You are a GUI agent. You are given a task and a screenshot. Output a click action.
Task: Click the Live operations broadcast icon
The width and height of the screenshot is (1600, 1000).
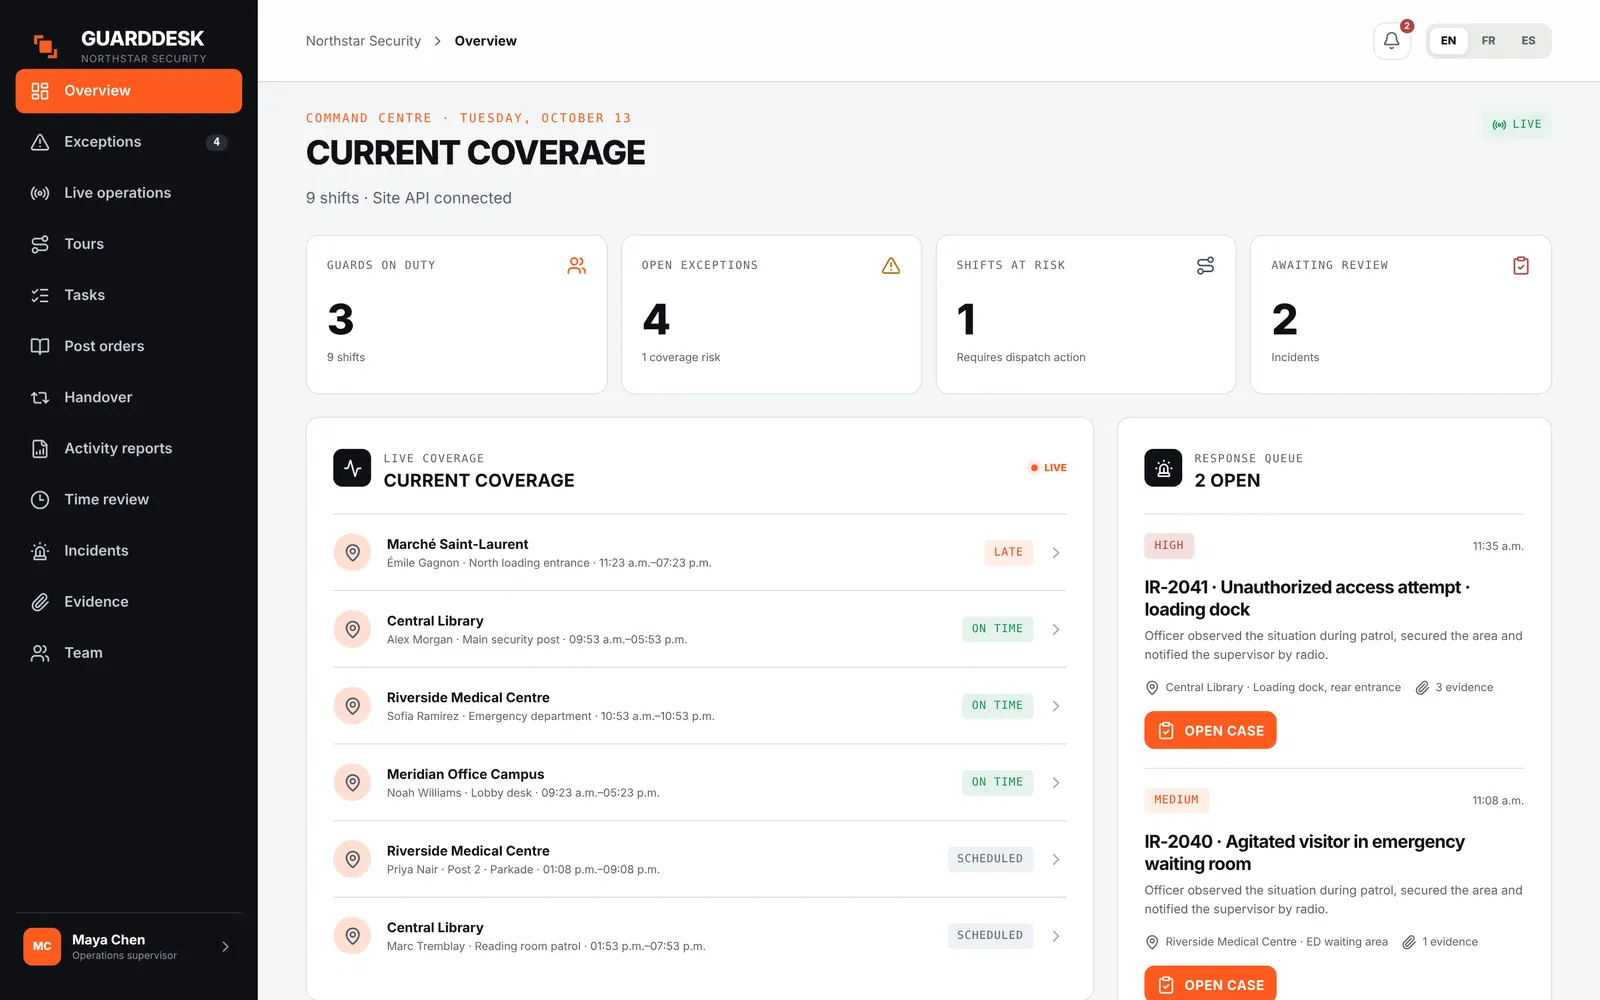[40, 193]
